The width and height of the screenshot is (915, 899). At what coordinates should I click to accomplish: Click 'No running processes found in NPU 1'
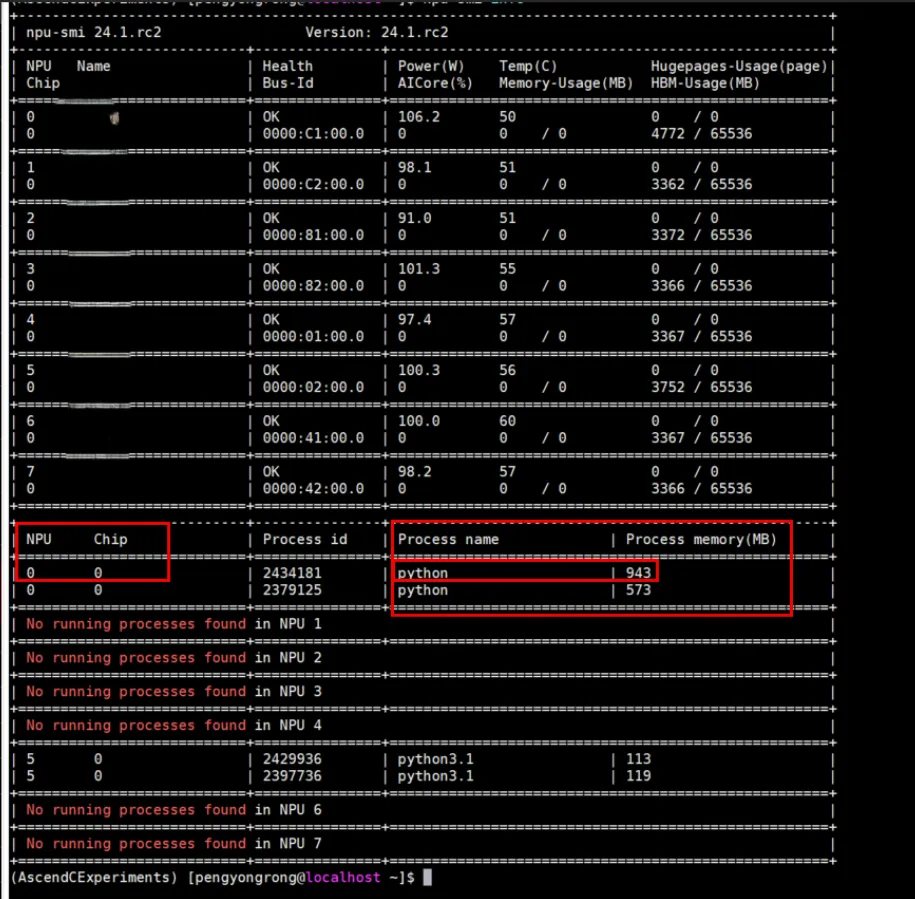[x=173, y=624]
